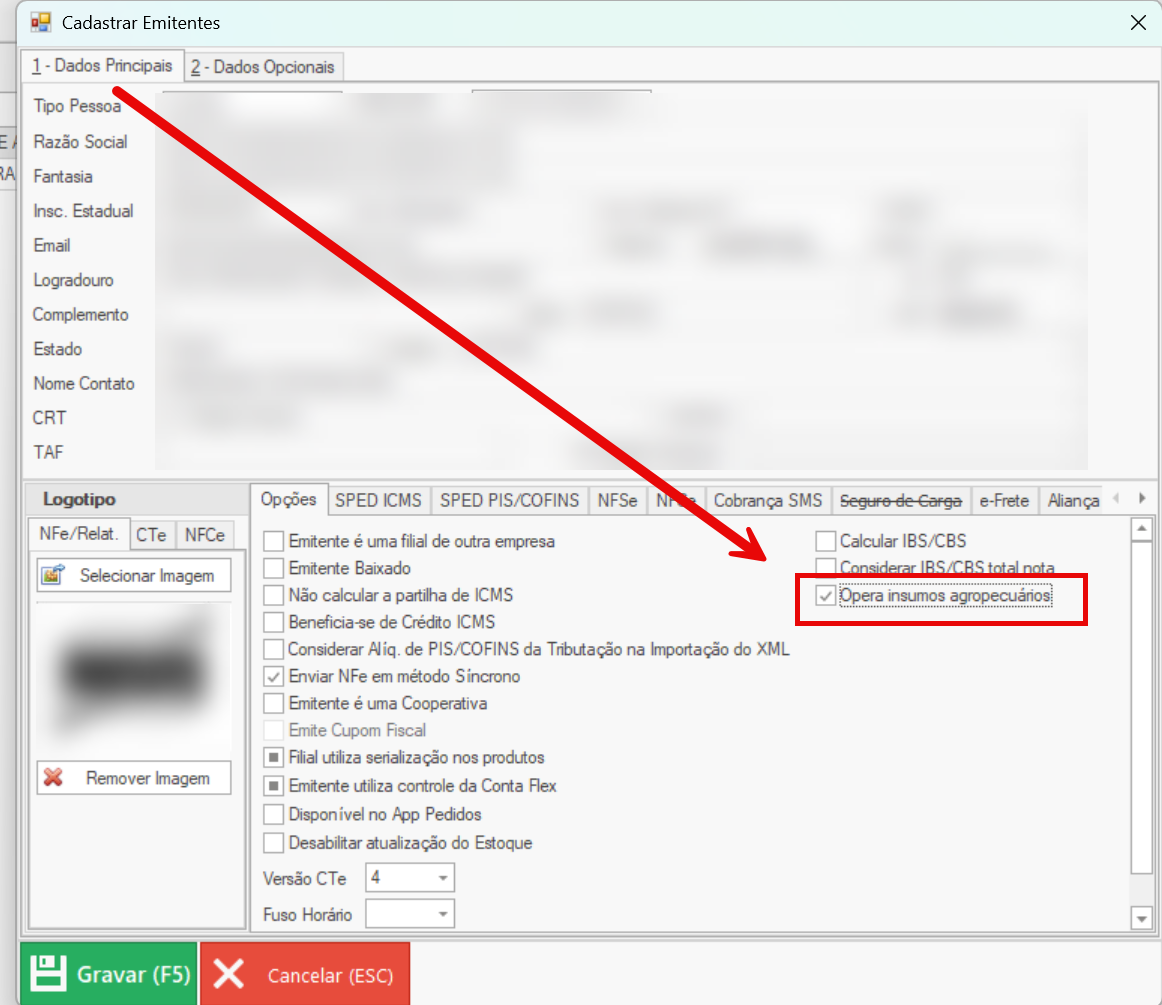Screen dimensions: 1162x1005
Task: Select the NFe/Relat. logo tab
Action: coord(79,534)
